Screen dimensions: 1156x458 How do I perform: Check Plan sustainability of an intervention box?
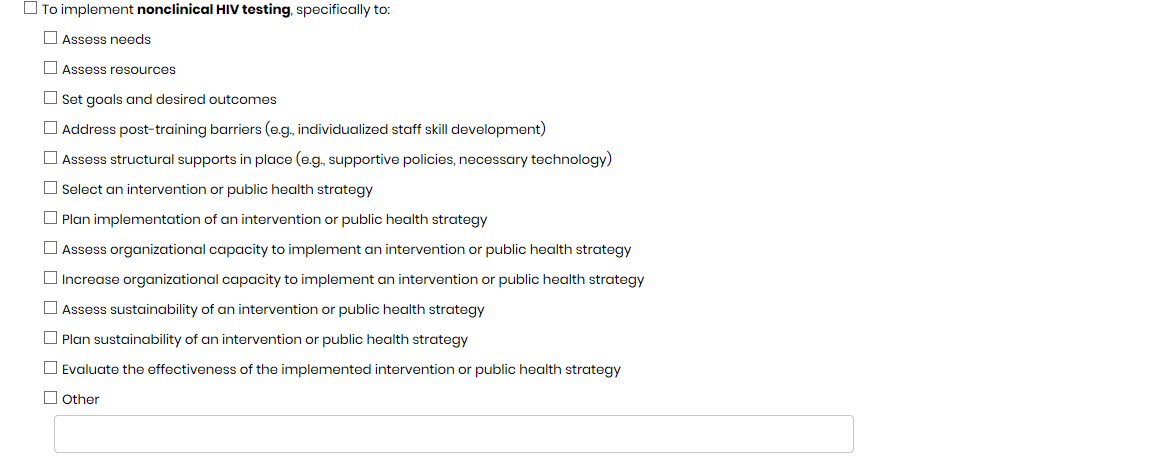[x=50, y=339]
